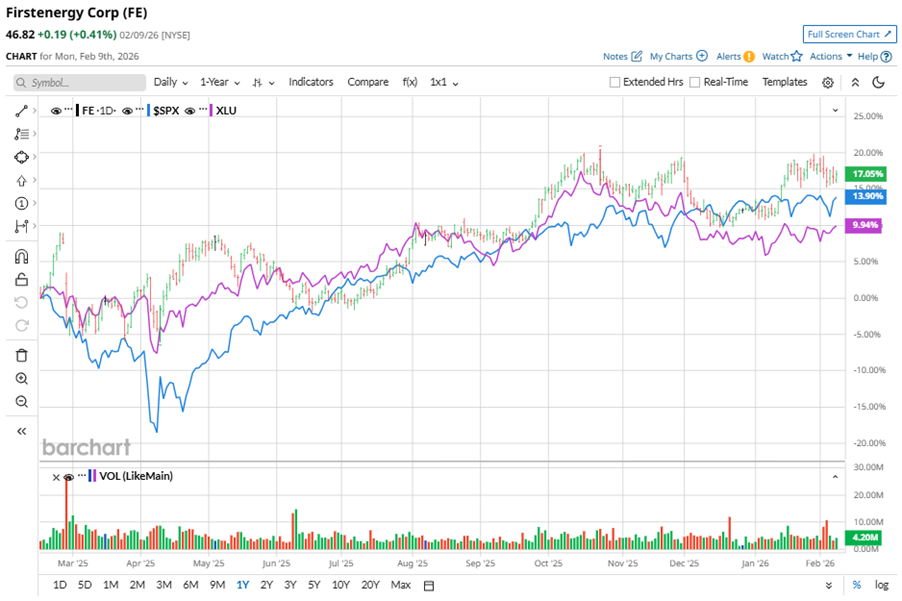Collapse the header with double up chevron
Screen dimensions: 902x601
point(855,82)
